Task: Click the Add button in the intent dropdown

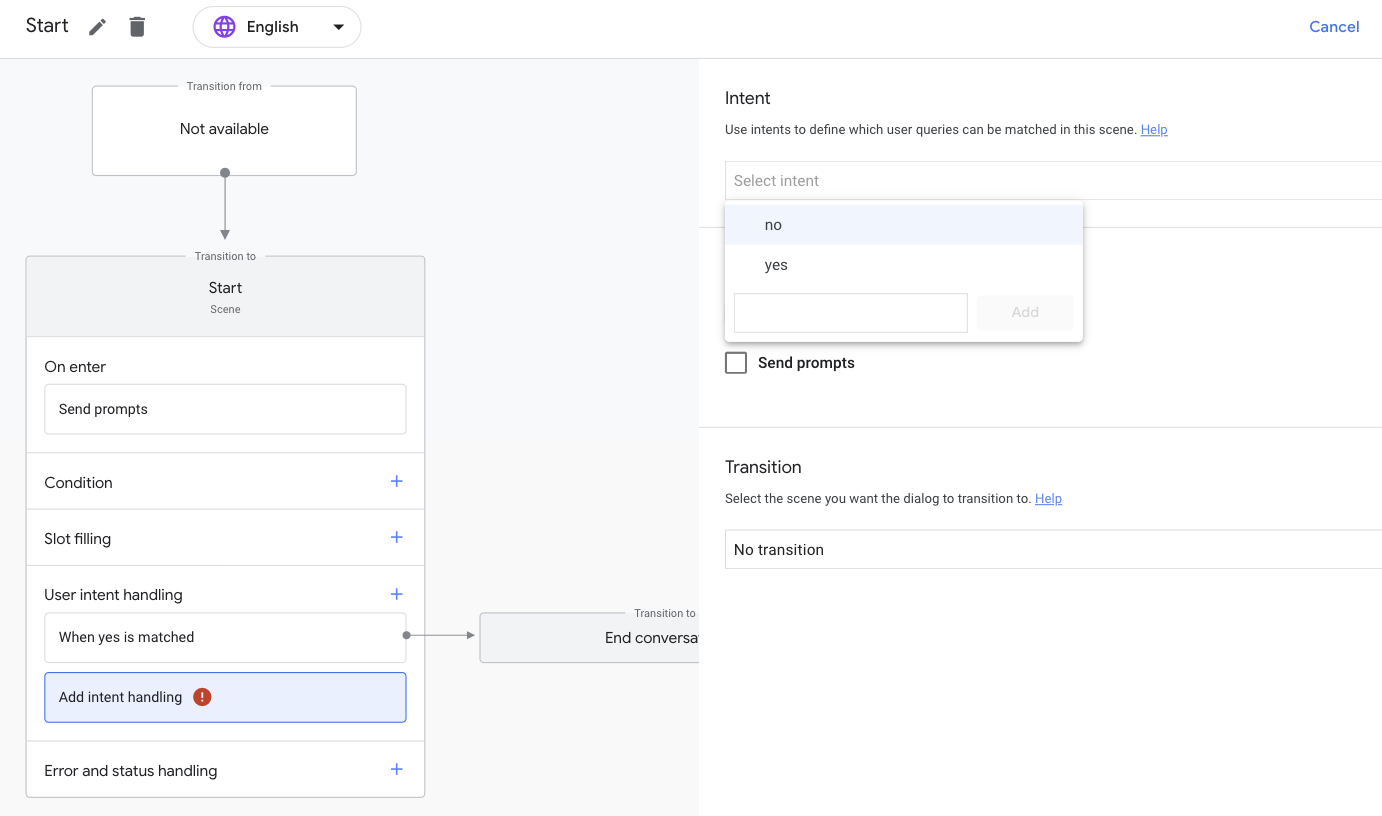Action: coord(1024,312)
